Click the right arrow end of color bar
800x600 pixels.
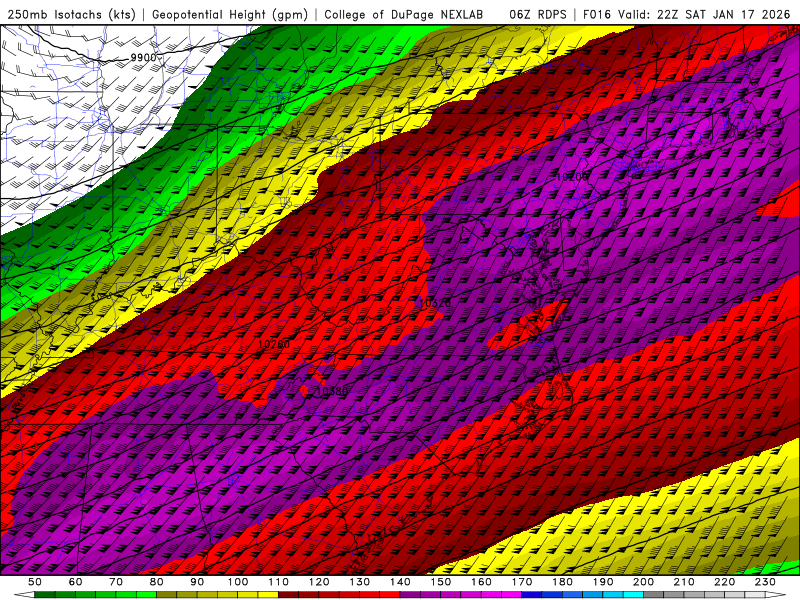click(776, 595)
